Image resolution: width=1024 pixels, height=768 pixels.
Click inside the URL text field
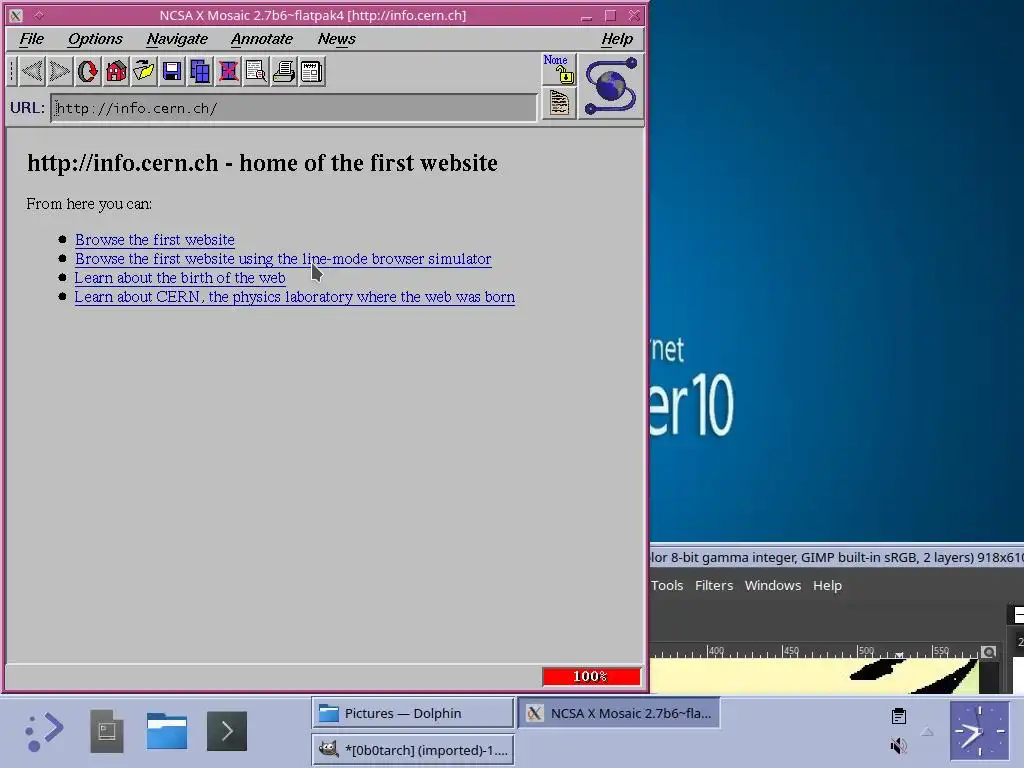tap(294, 108)
